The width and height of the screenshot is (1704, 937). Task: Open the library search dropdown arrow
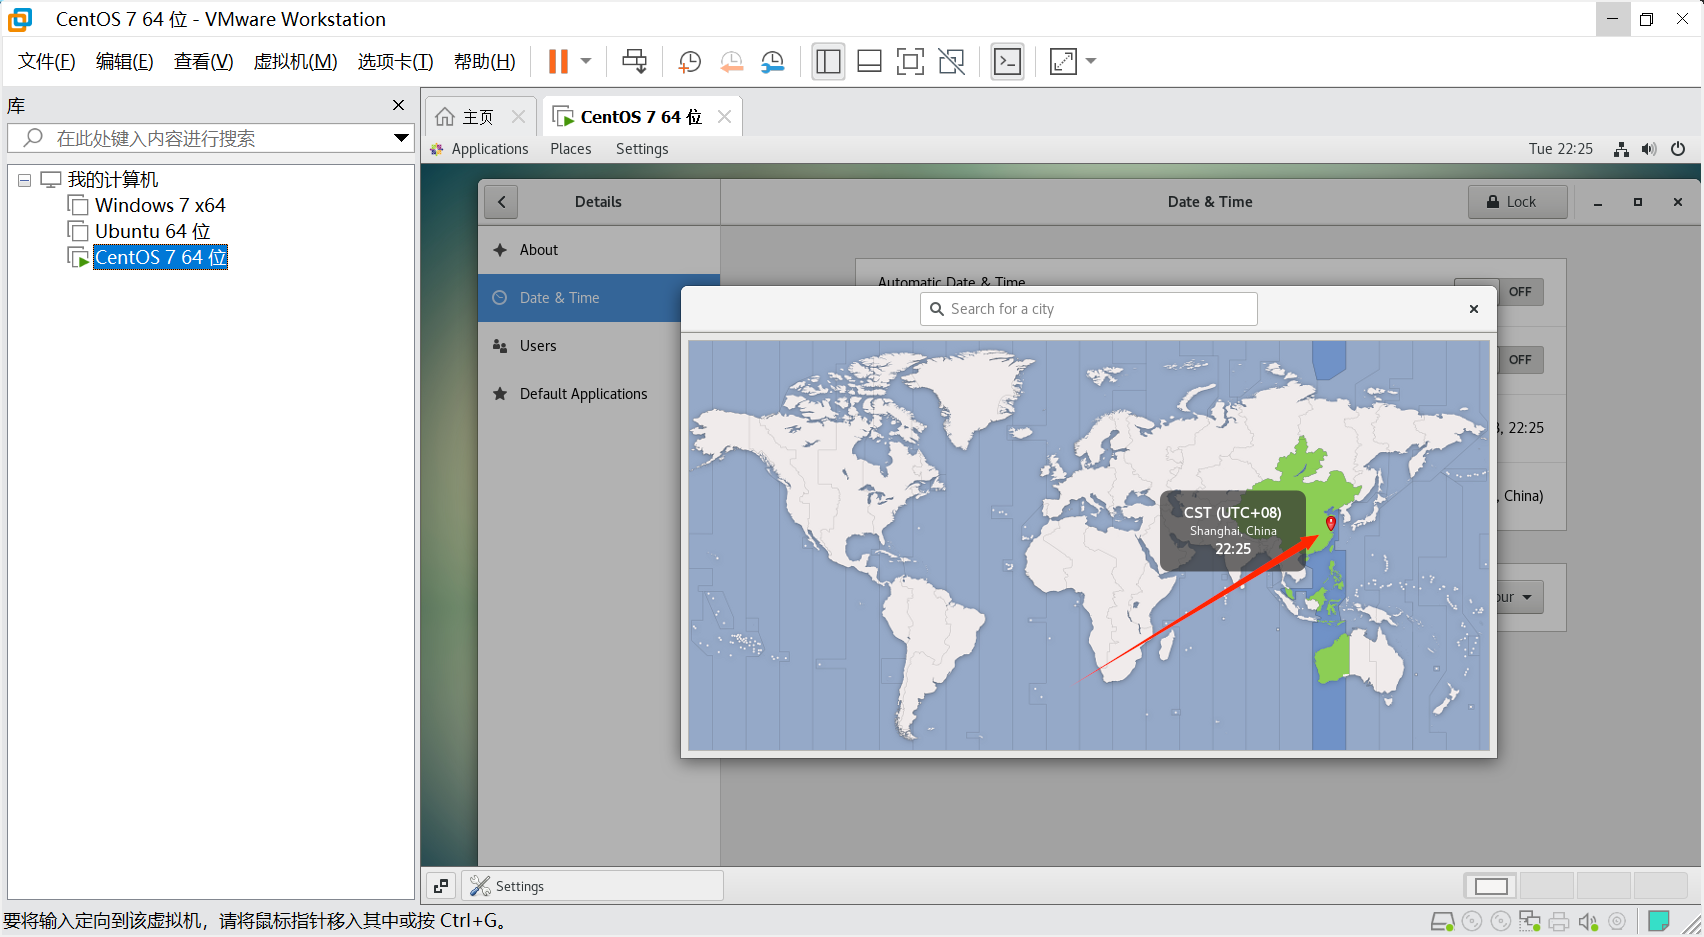[401, 138]
